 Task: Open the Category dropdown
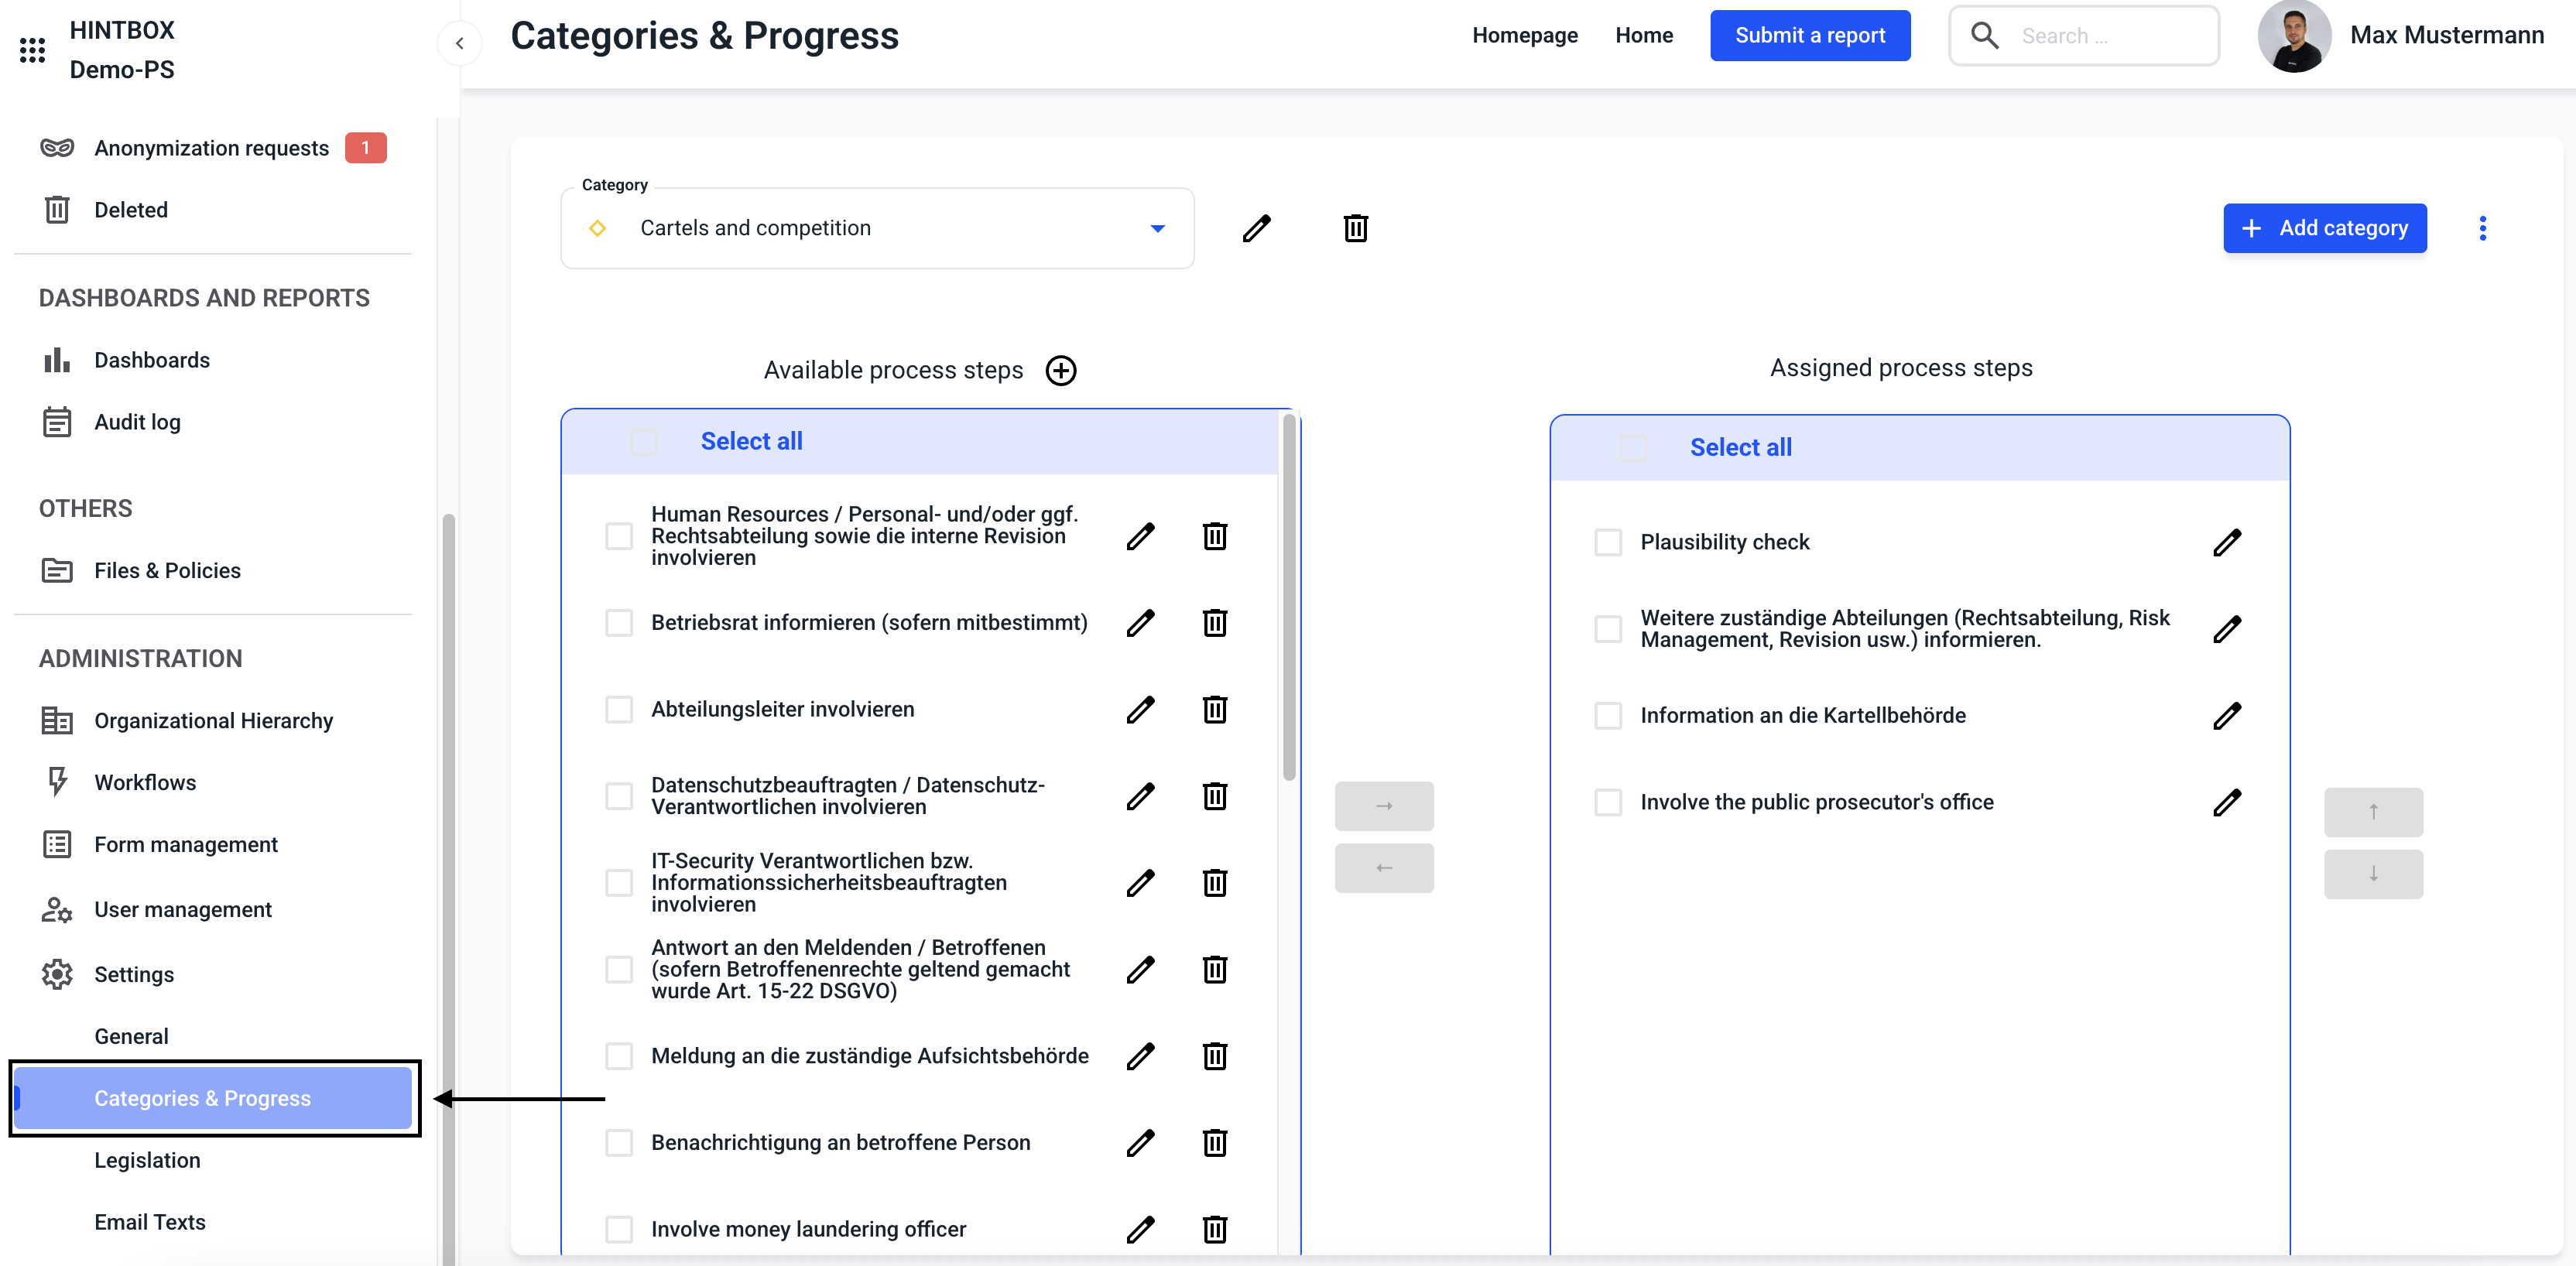(877, 228)
